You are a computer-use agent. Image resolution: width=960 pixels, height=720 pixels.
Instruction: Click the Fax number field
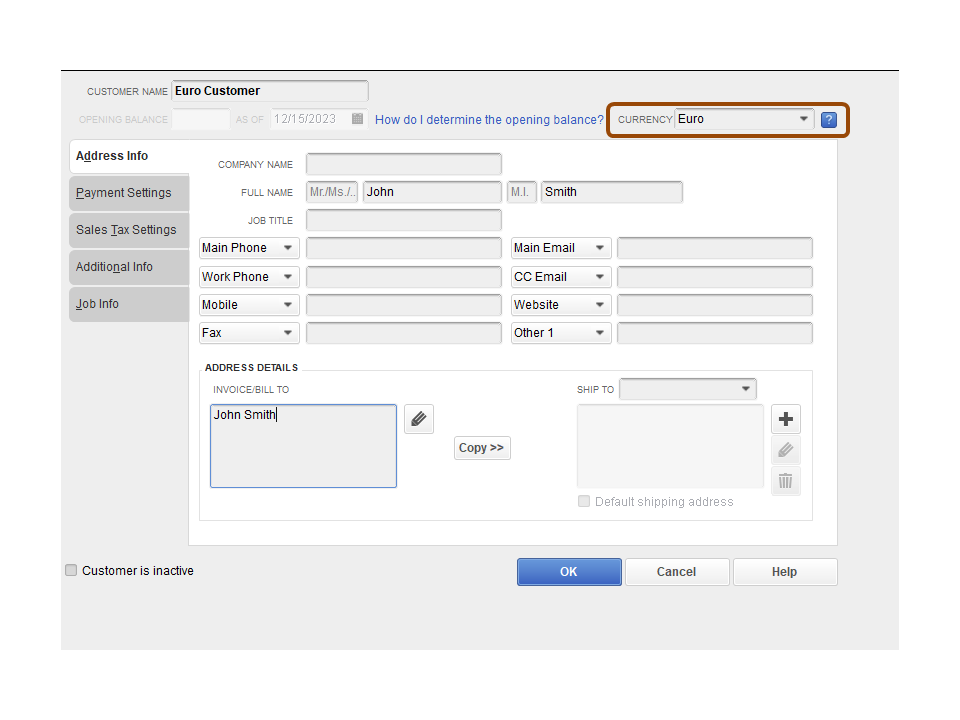coord(403,333)
